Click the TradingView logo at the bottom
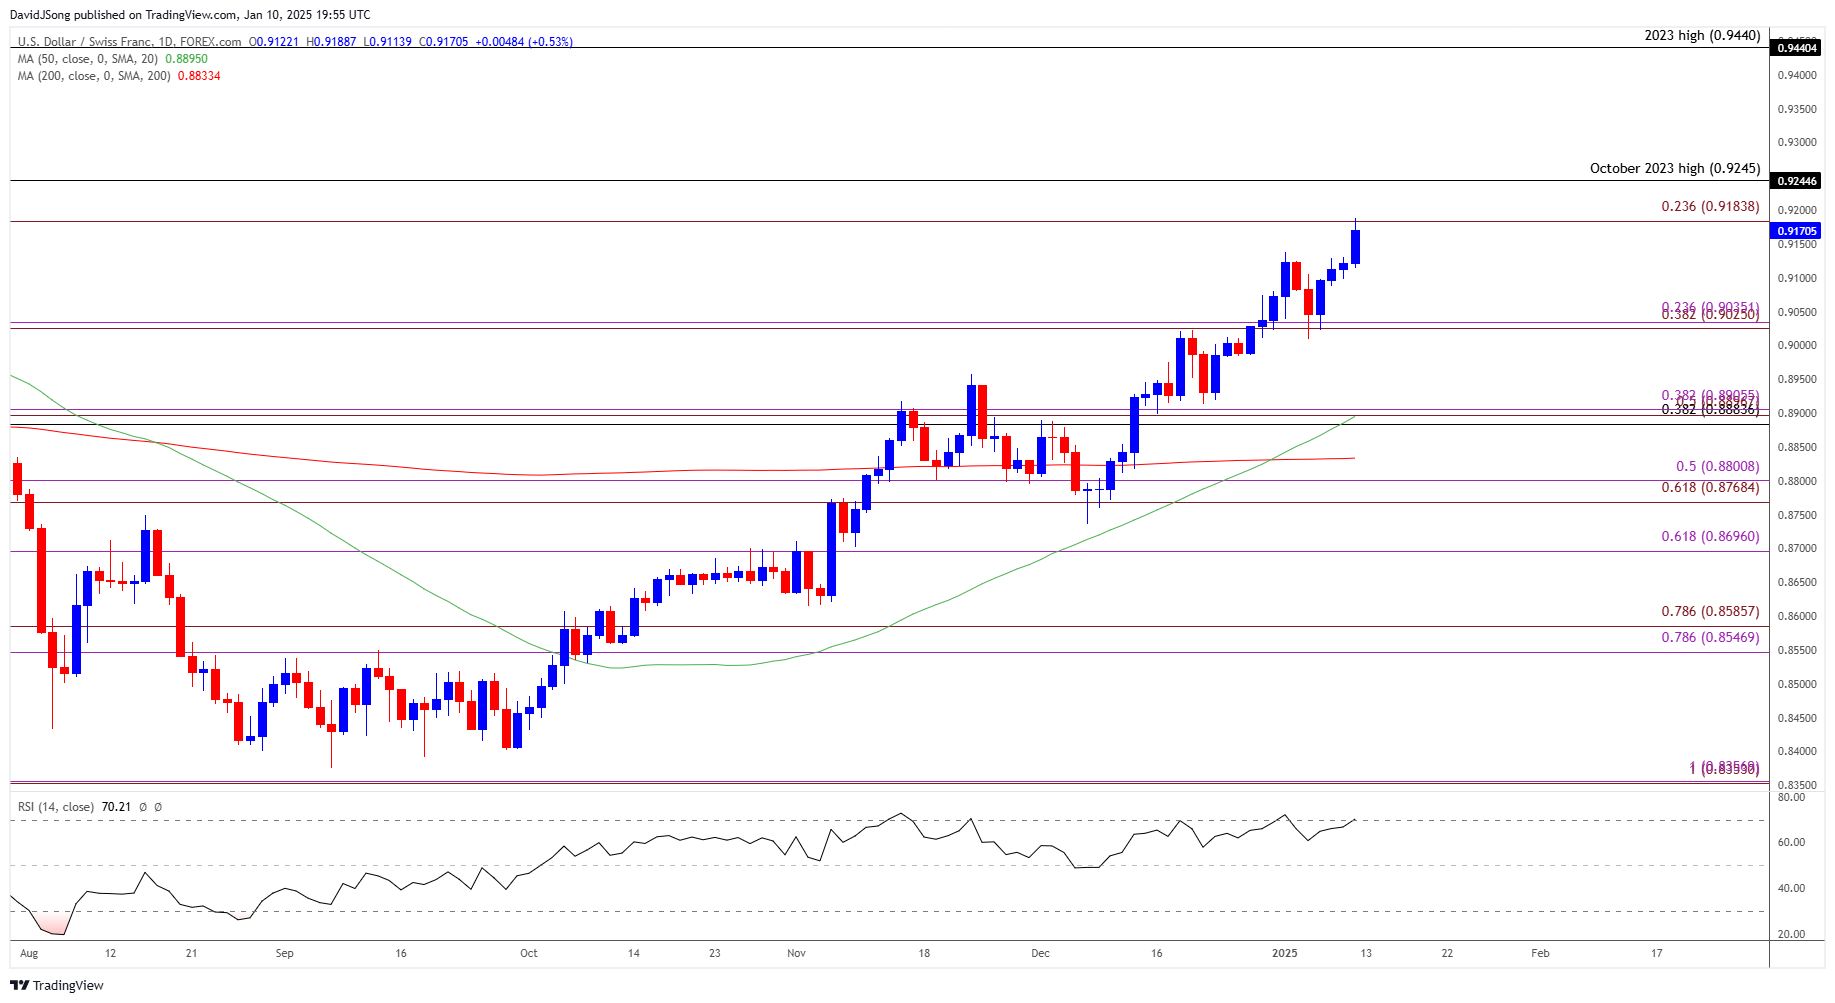 coord(57,985)
